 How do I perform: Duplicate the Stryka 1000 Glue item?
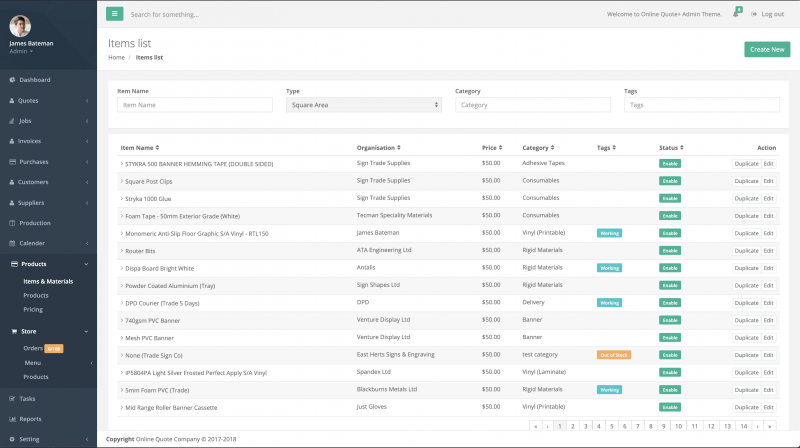point(746,198)
